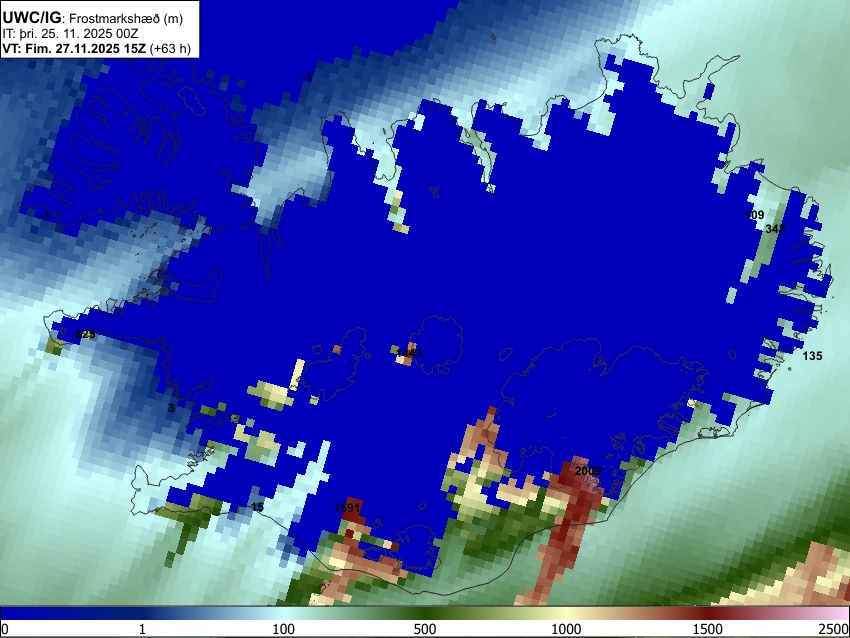Click the 15 value near the southwest coast
The height and width of the screenshot is (638, 850).
[x=257, y=507]
